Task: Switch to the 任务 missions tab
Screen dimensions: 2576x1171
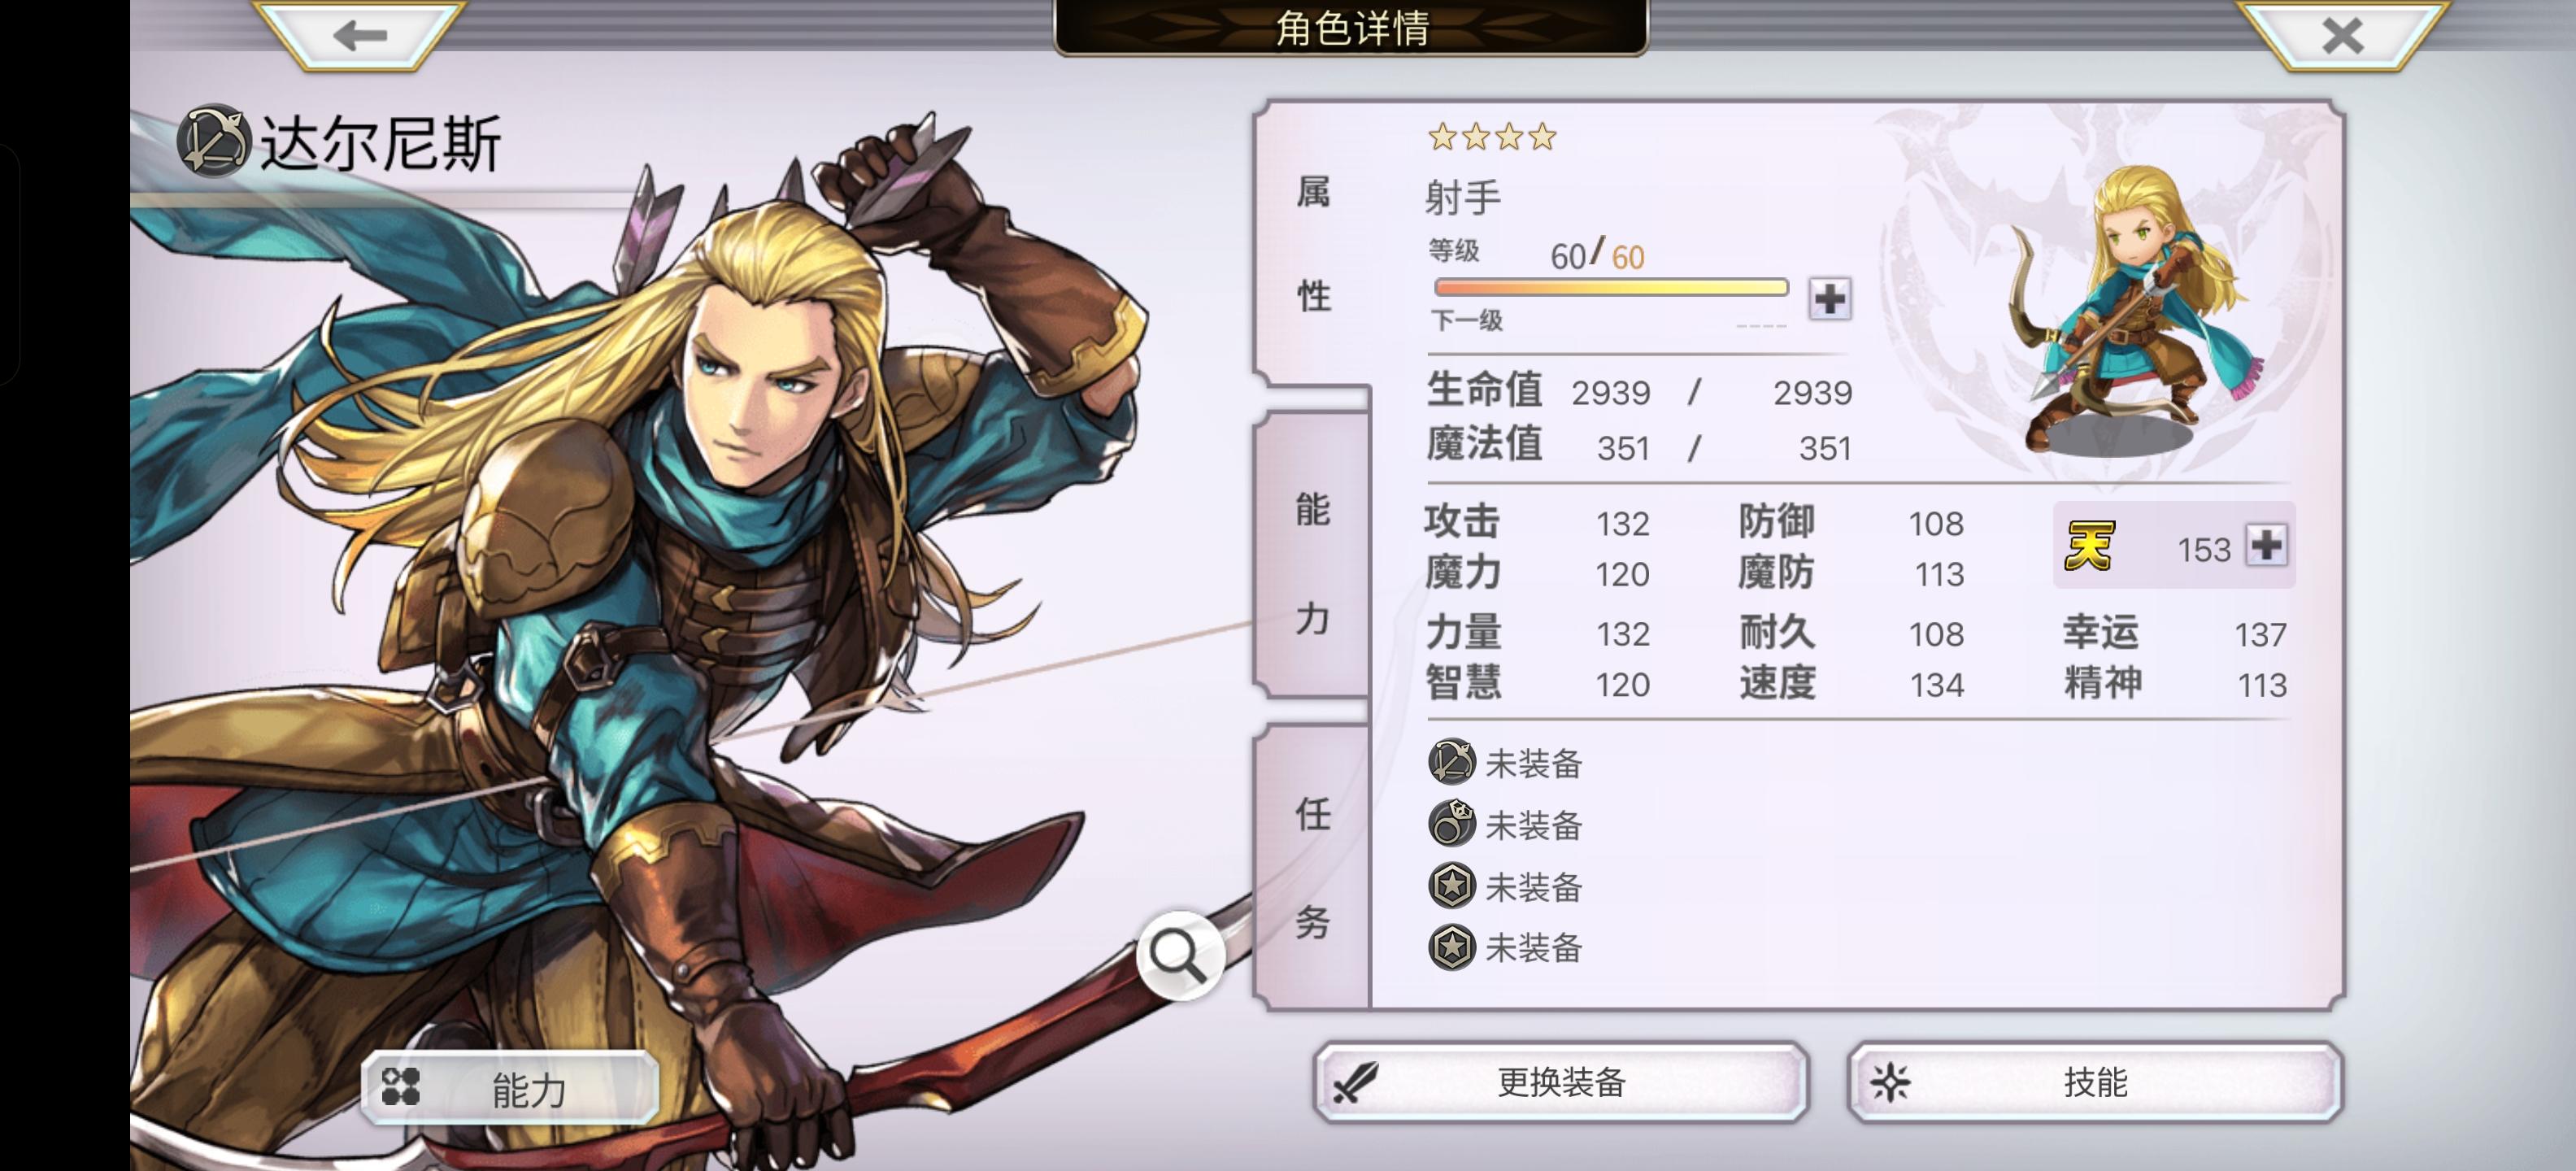Action: tap(1313, 866)
